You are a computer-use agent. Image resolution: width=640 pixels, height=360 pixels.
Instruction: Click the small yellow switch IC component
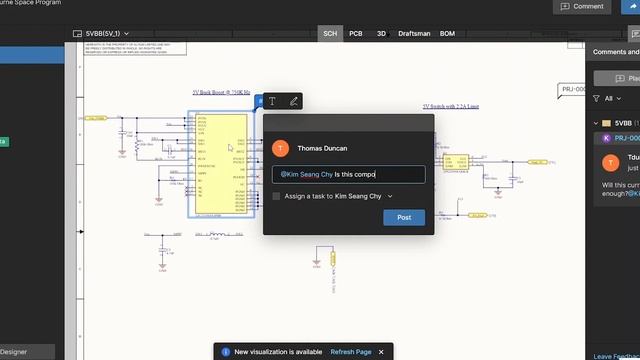click(x=456, y=162)
